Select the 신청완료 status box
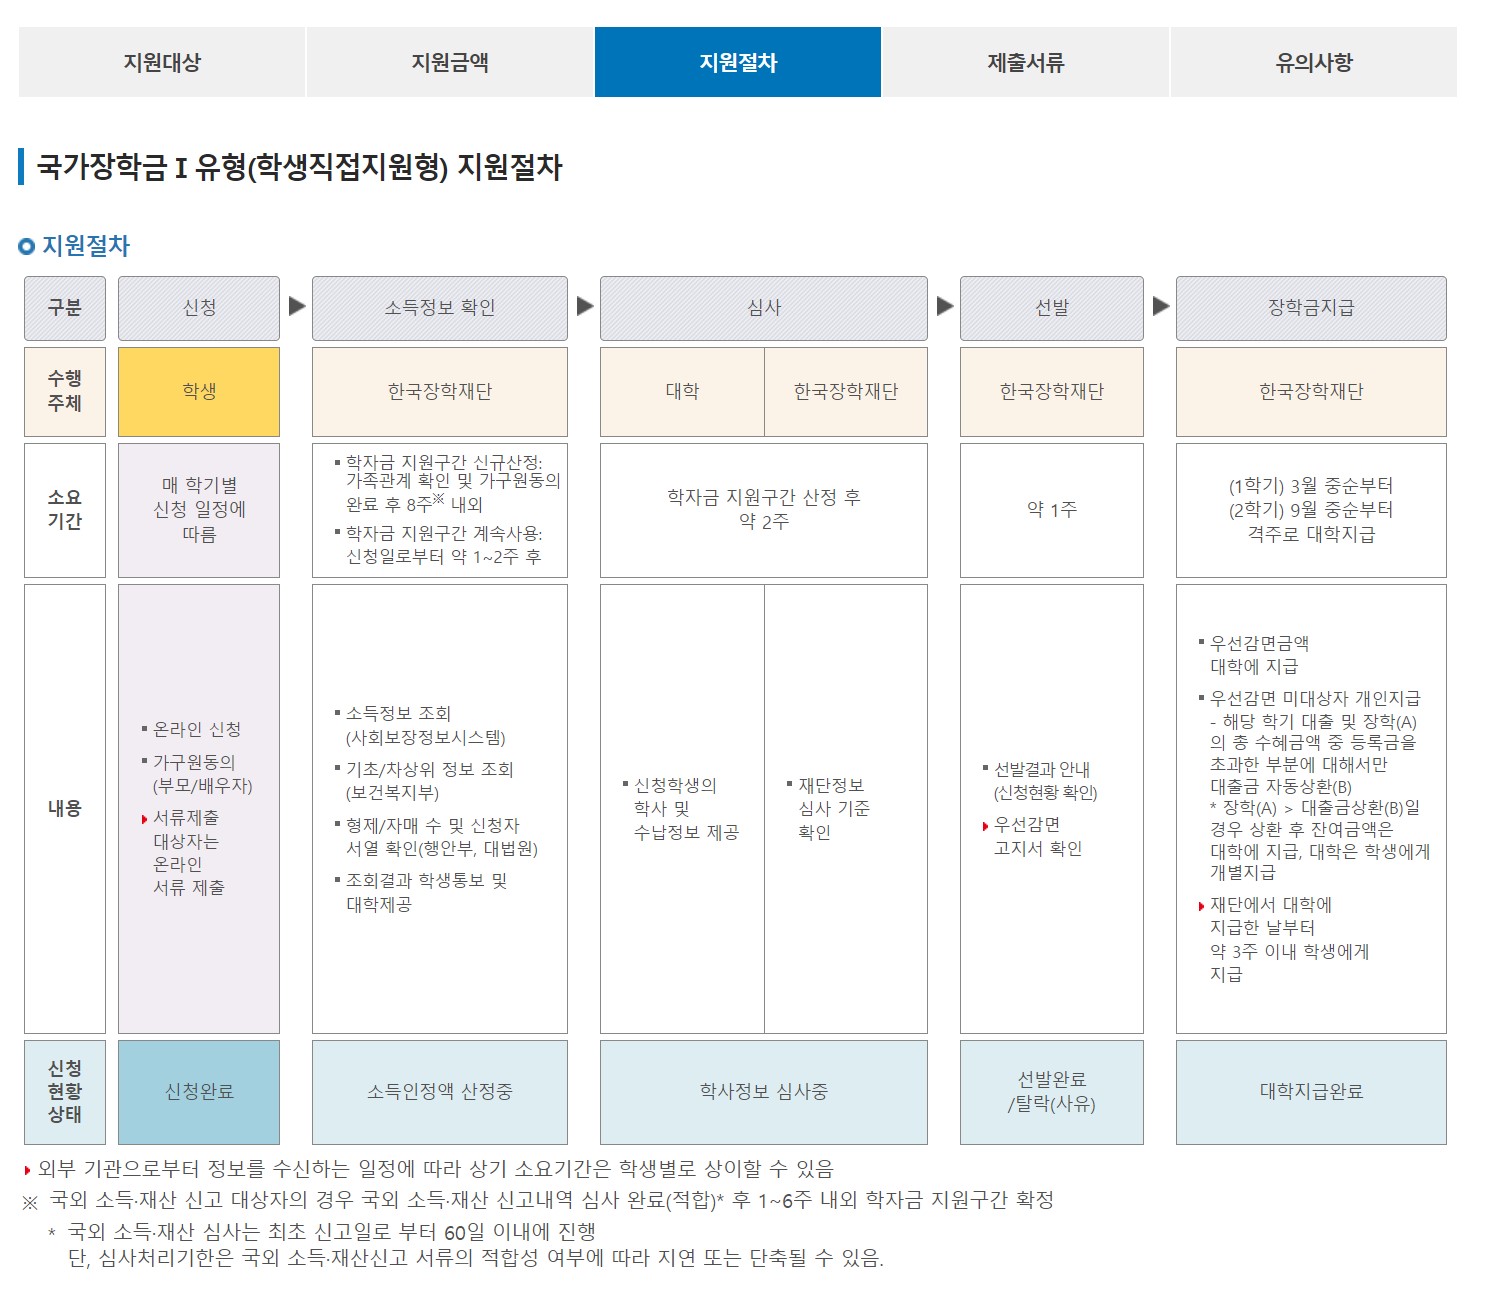 tap(198, 1091)
